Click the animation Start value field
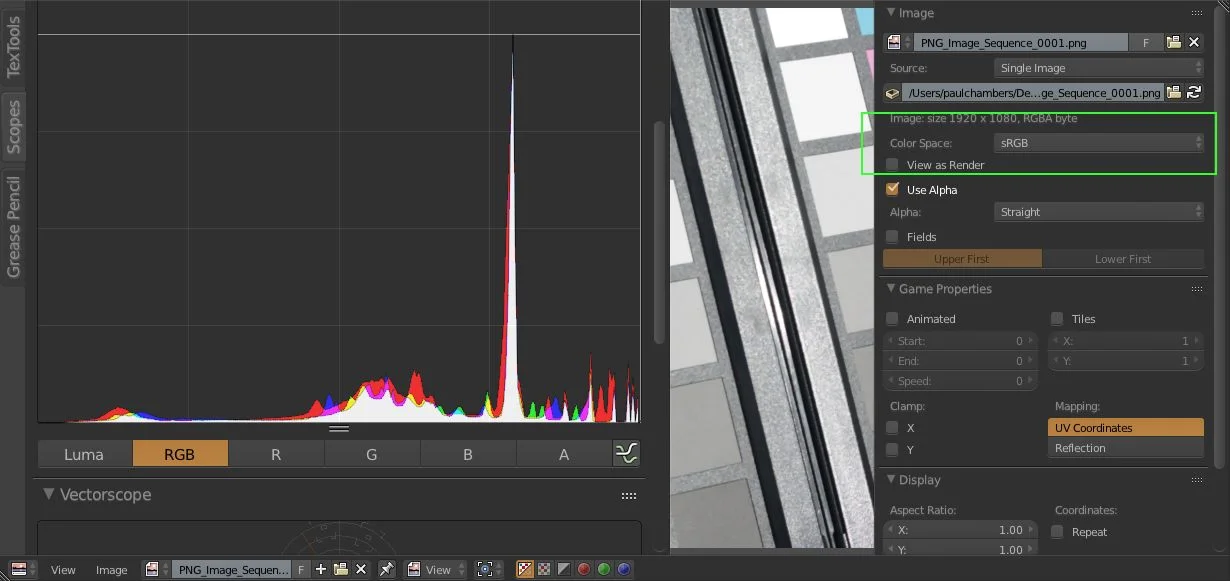This screenshot has height=581, width=1230. [961, 341]
